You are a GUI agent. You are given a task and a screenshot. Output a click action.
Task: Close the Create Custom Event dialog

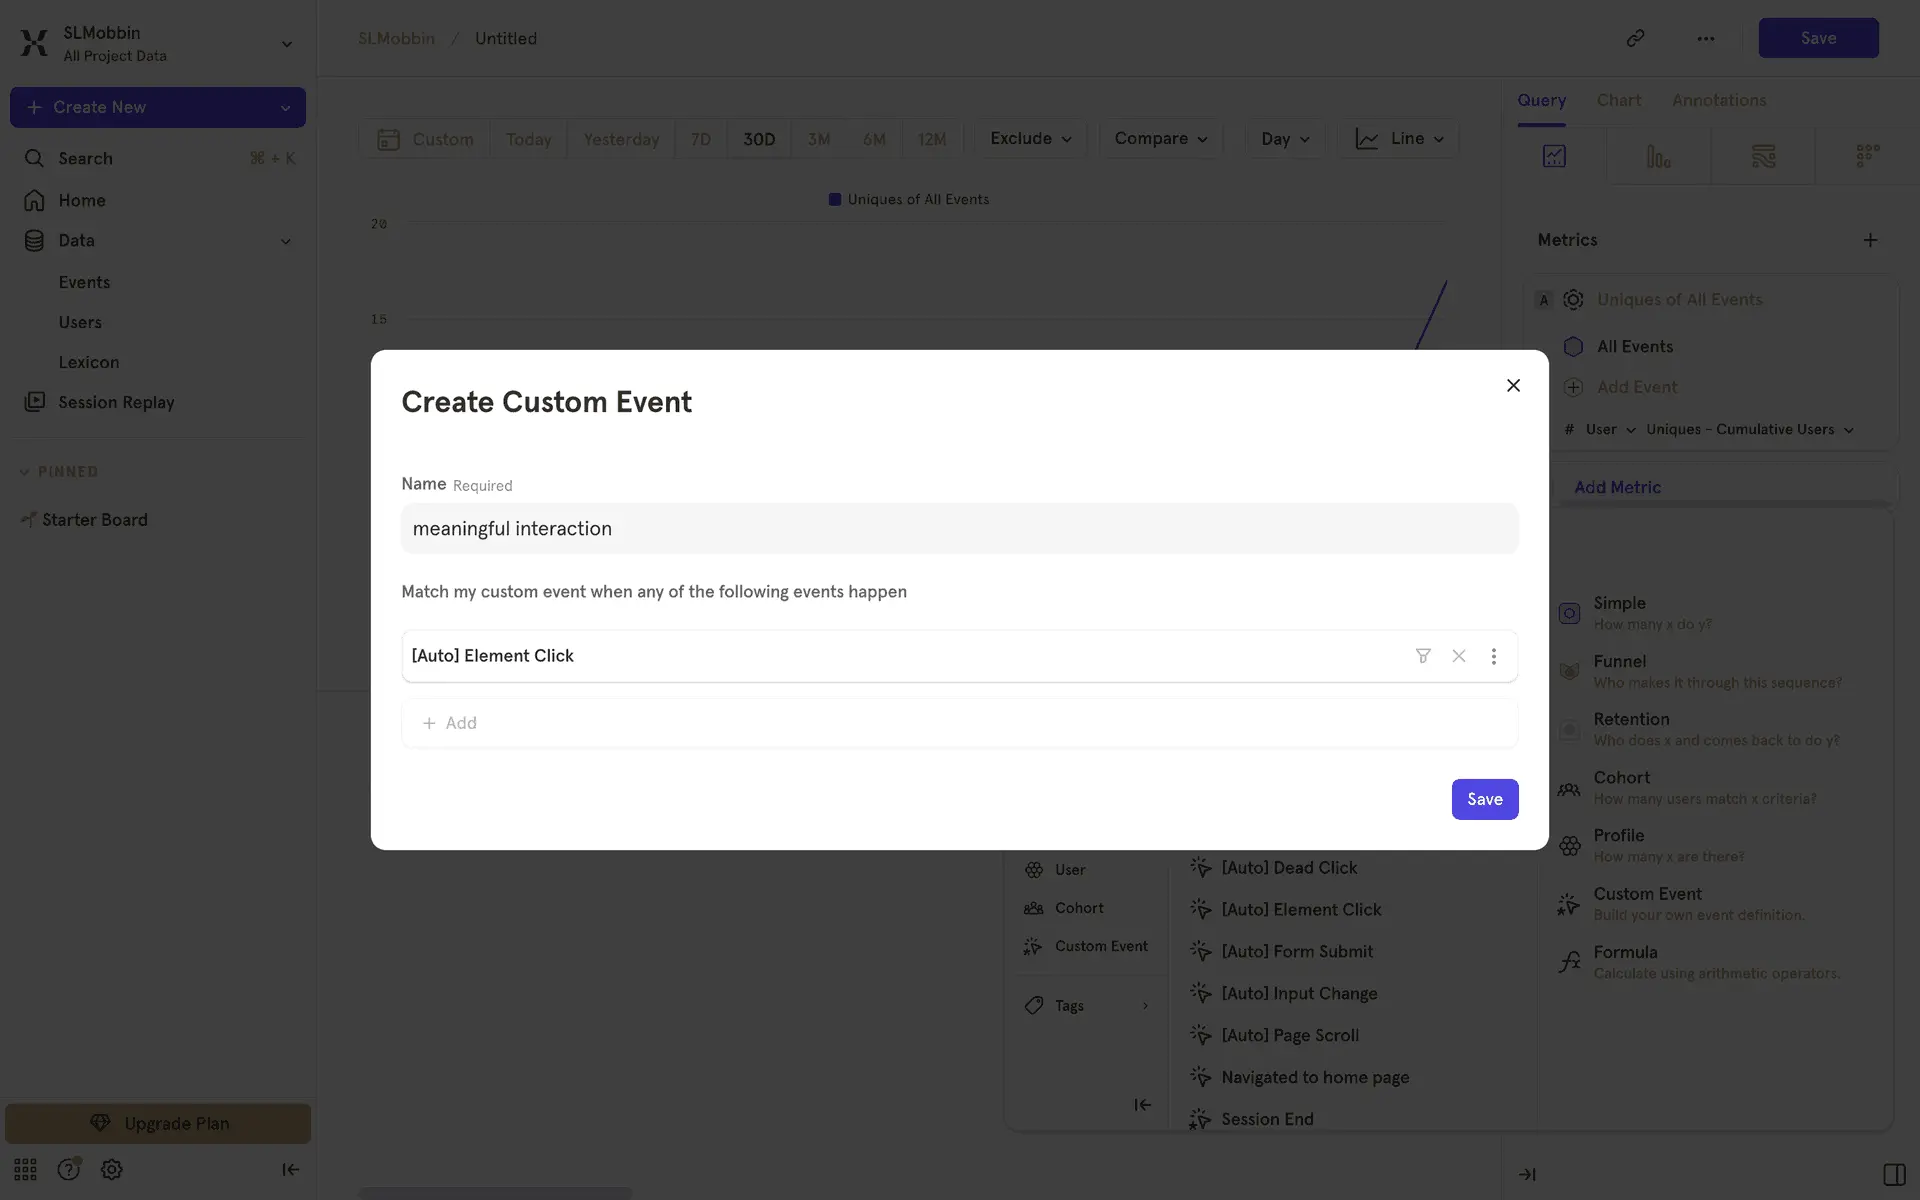coord(1513,386)
